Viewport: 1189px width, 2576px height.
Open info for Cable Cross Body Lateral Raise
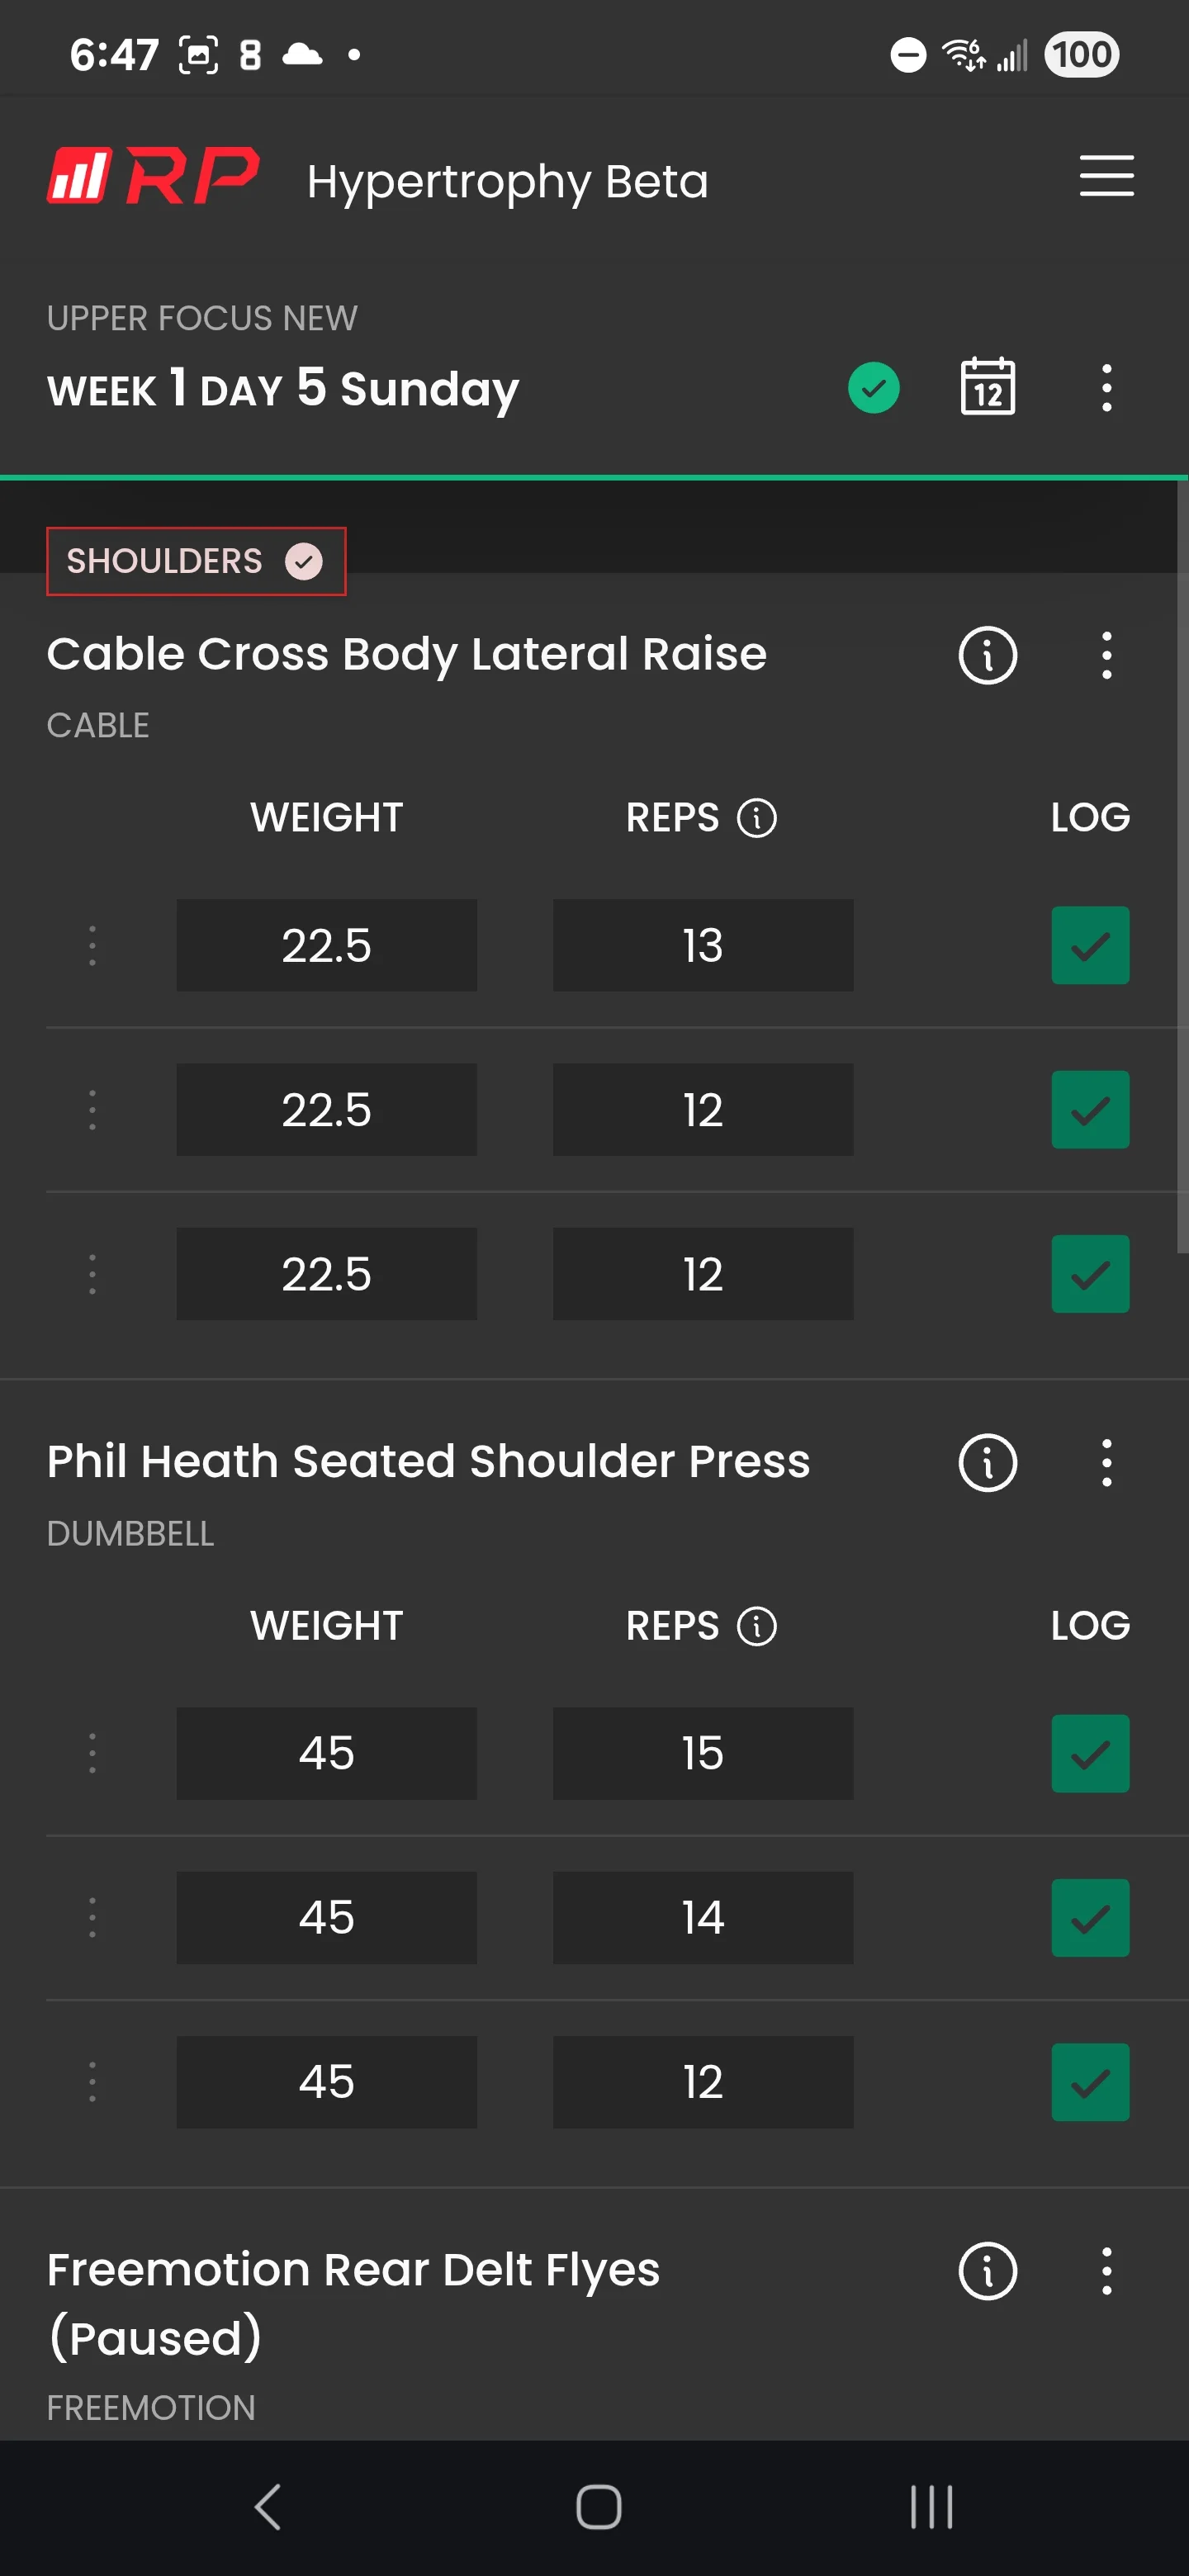pyautogui.click(x=987, y=656)
